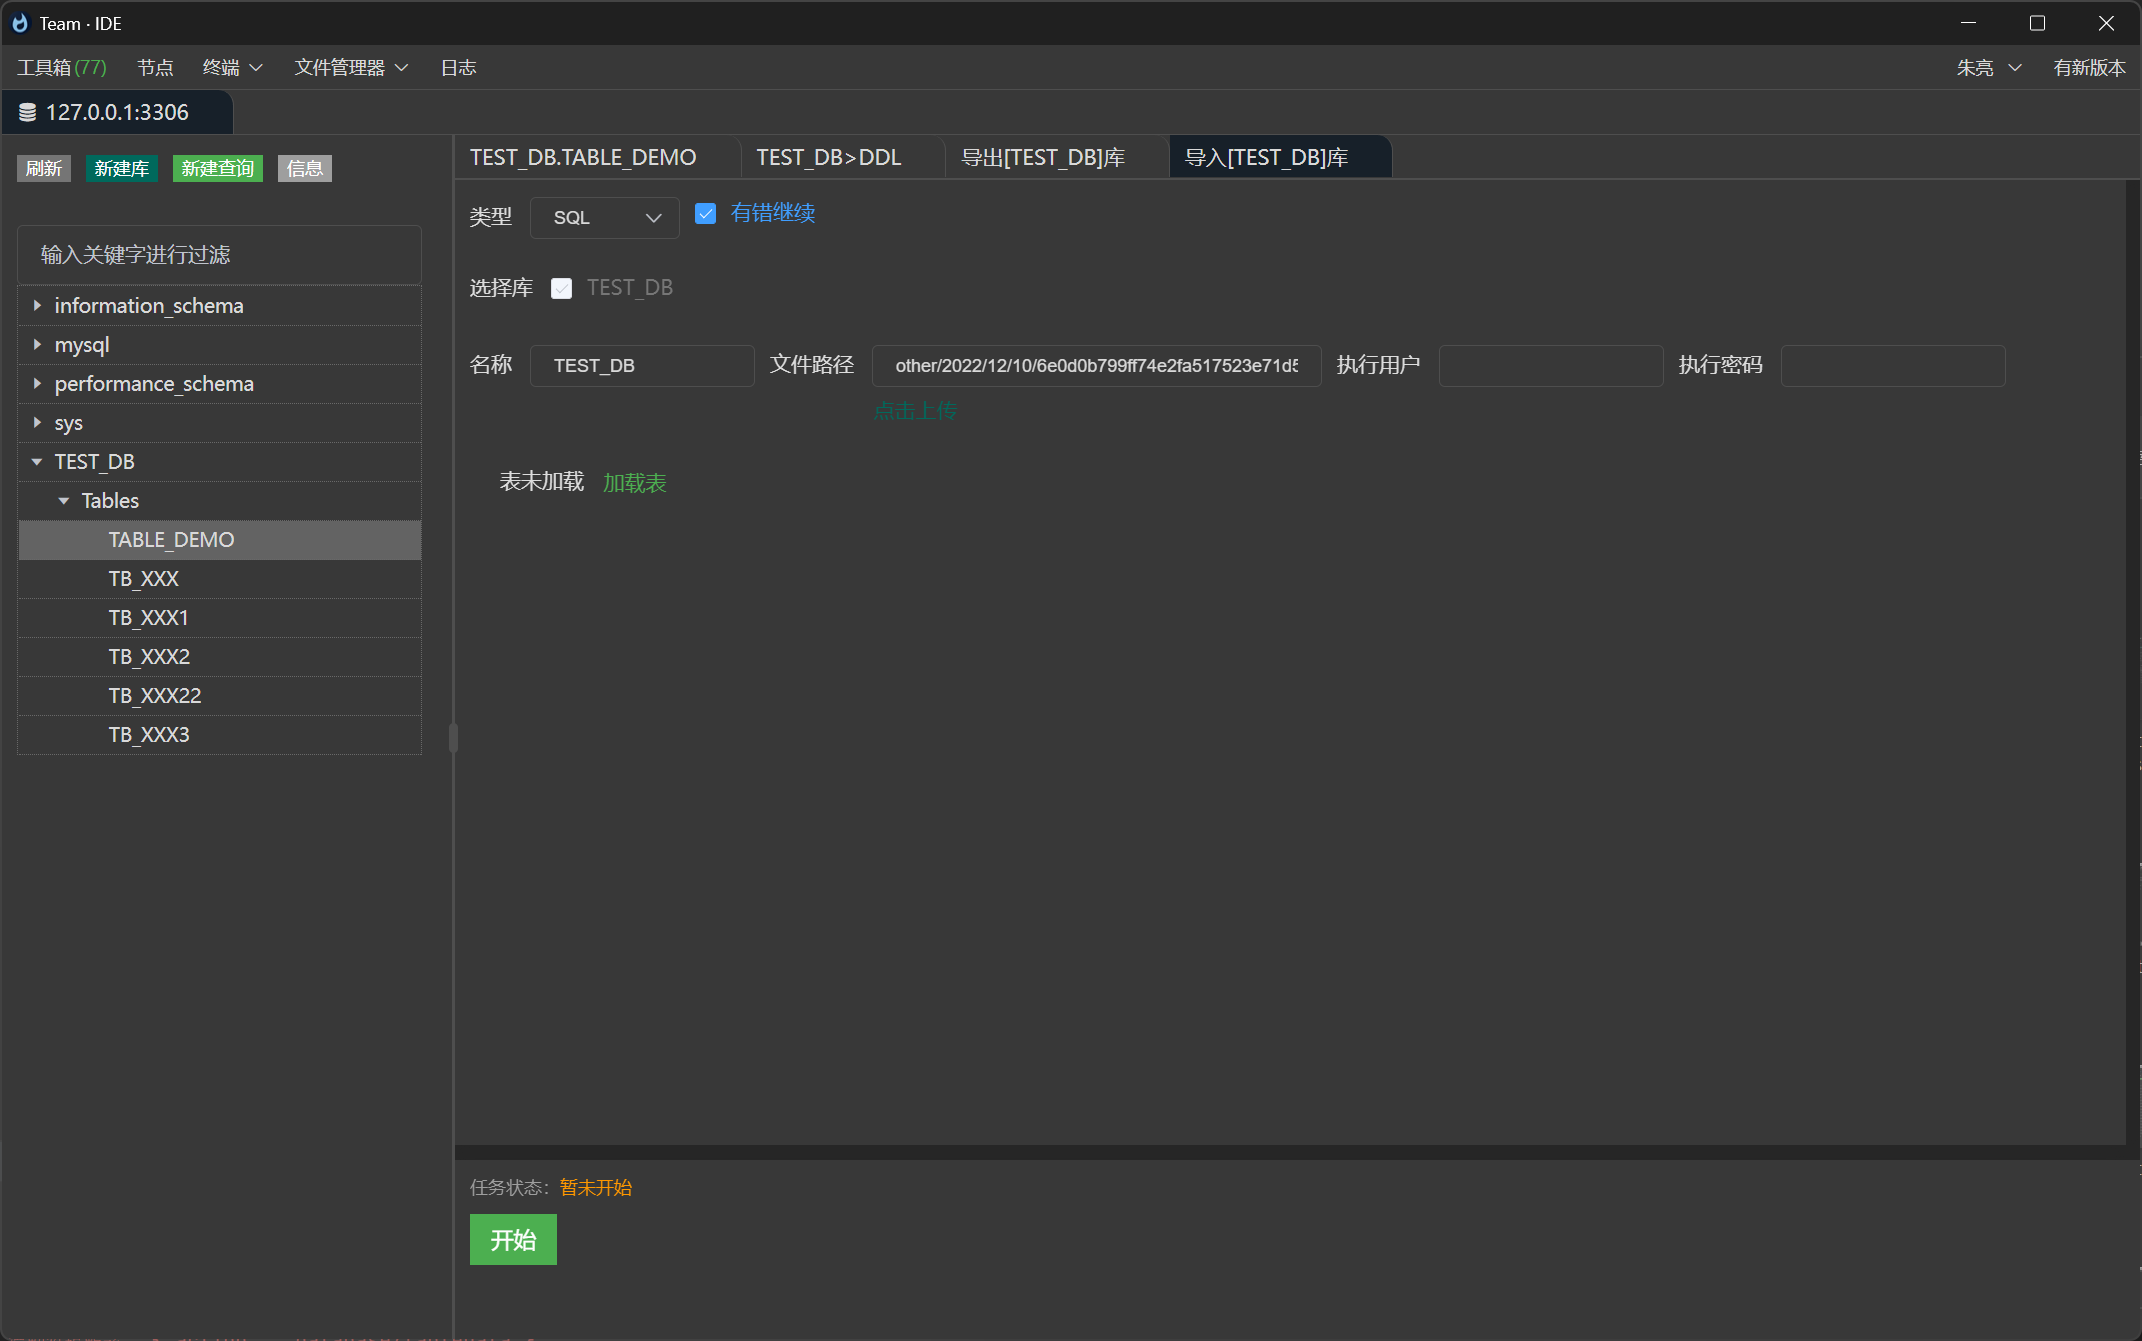The width and height of the screenshot is (2142, 1341).
Task: Click the 刷新 button
Action: click(44, 168)
